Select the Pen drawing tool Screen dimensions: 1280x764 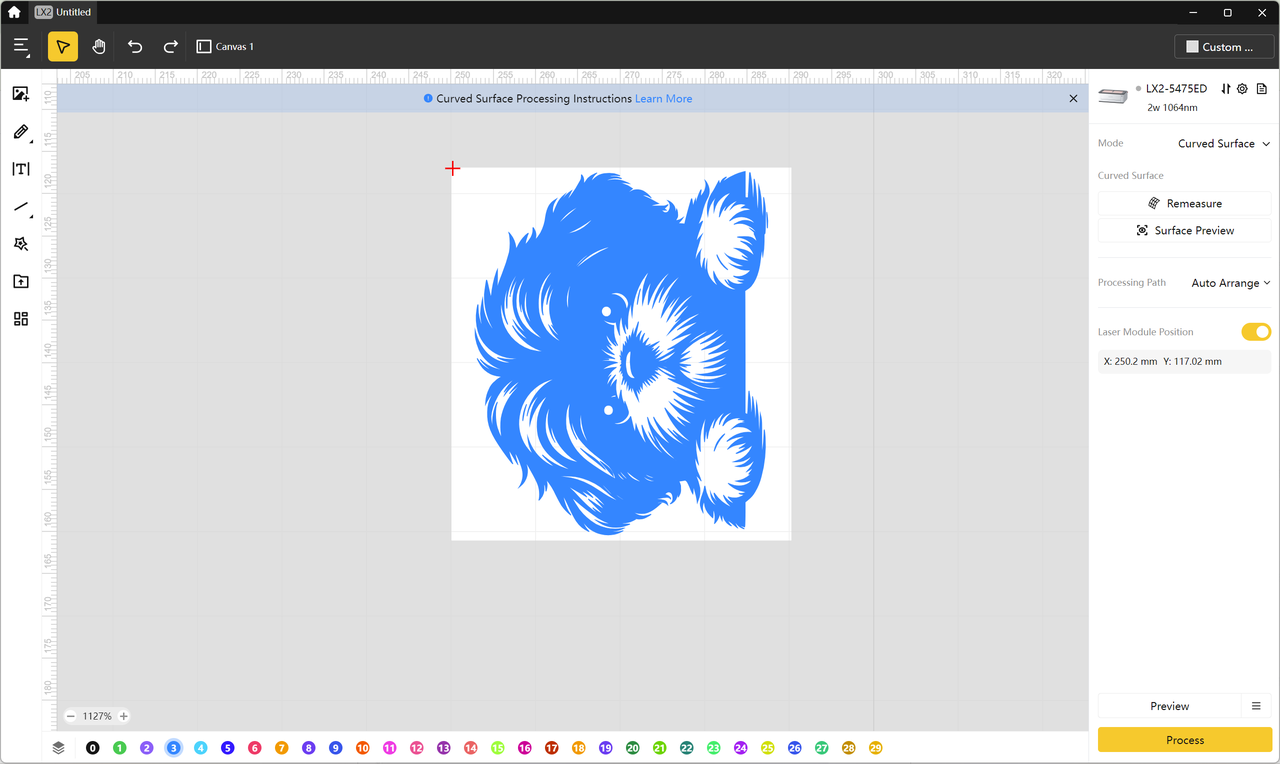pos(20,132)
